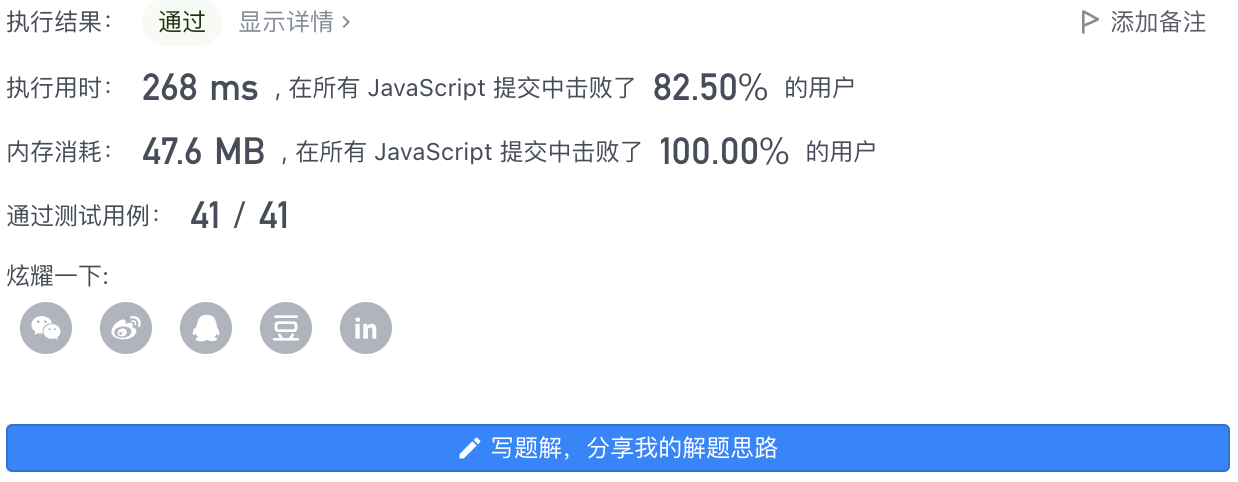The image size is (1238, 482).
Task: Click the 炫耀一下 share heading
Action: tap(57, 276)
